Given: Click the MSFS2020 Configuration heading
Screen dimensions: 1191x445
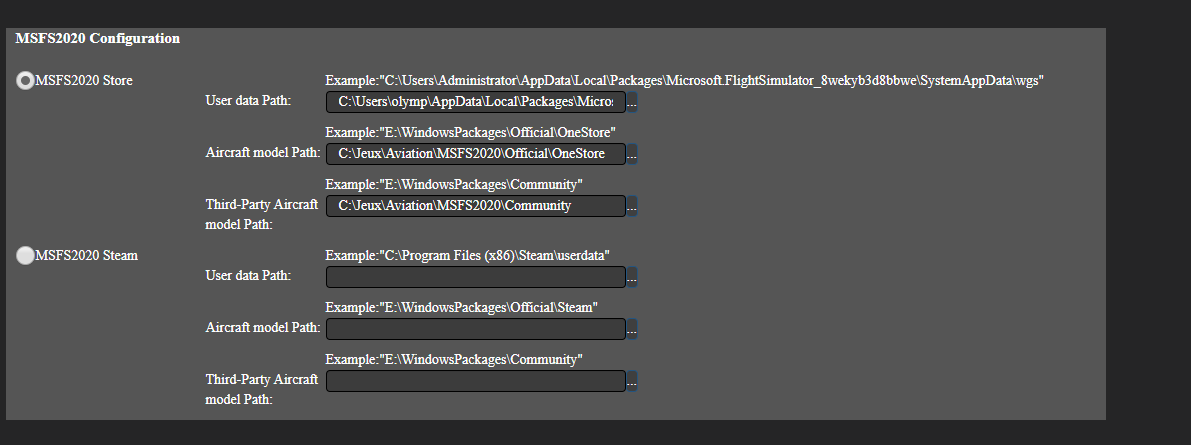Looking at the screenshot, I should point(98,39).
